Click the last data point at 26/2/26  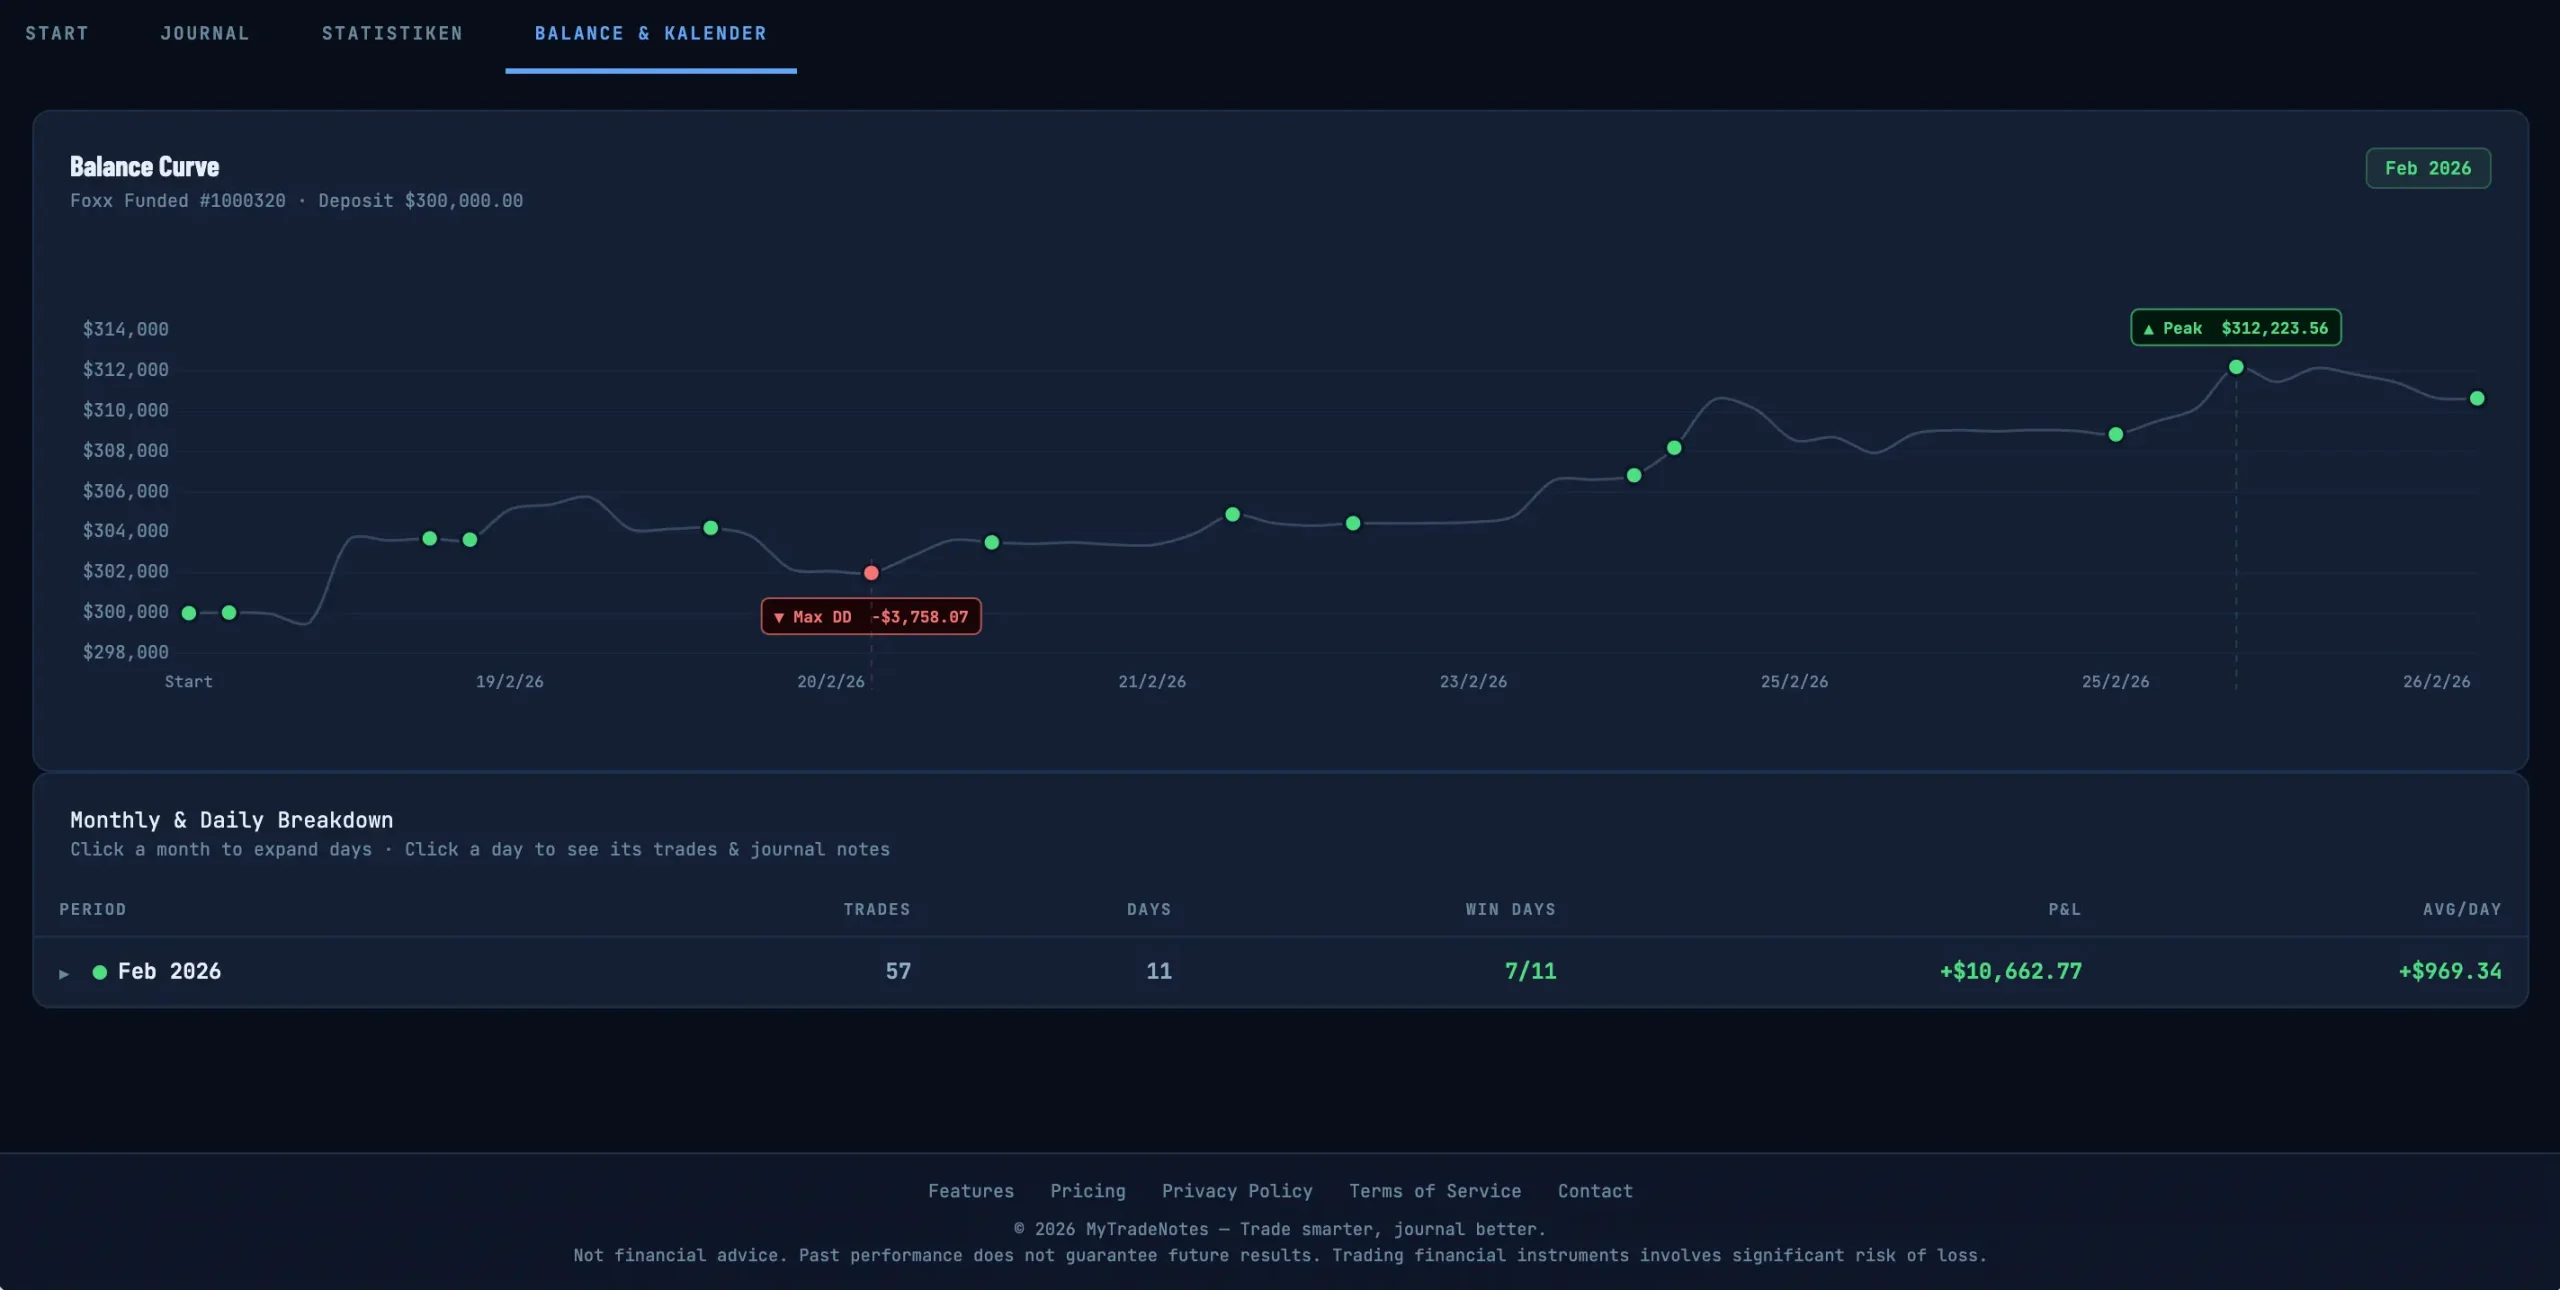tap(2477, 398)
